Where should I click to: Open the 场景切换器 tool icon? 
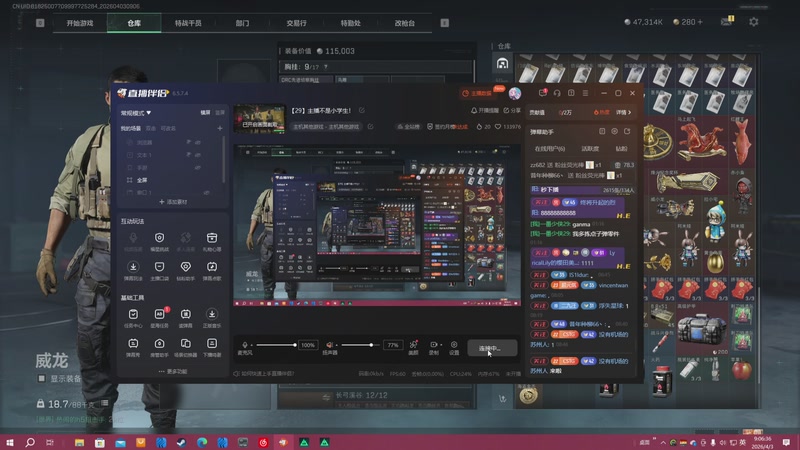tap(186, 343)
